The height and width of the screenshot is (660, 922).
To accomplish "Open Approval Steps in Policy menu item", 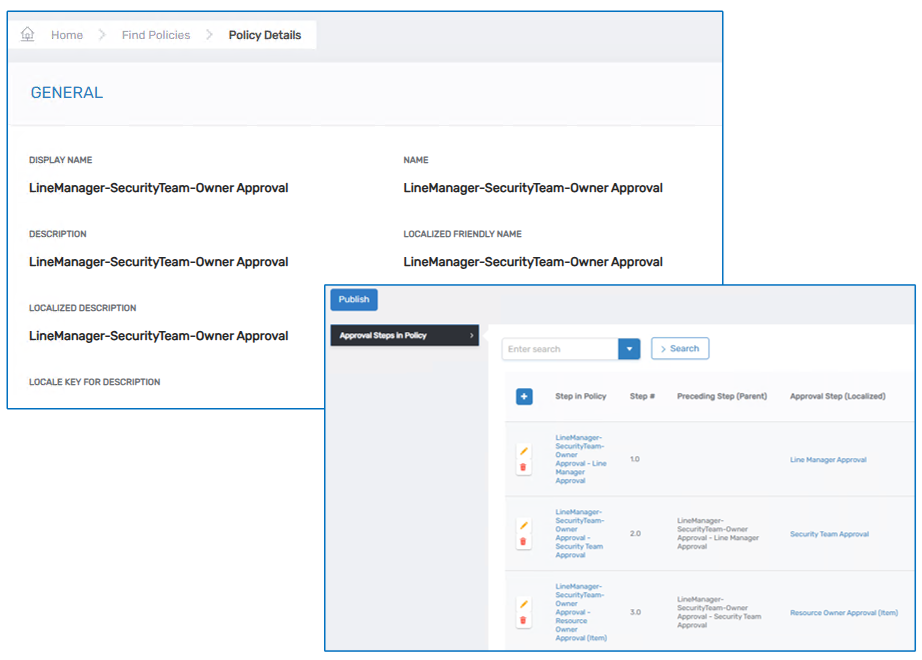I will [x=405, y=335].
